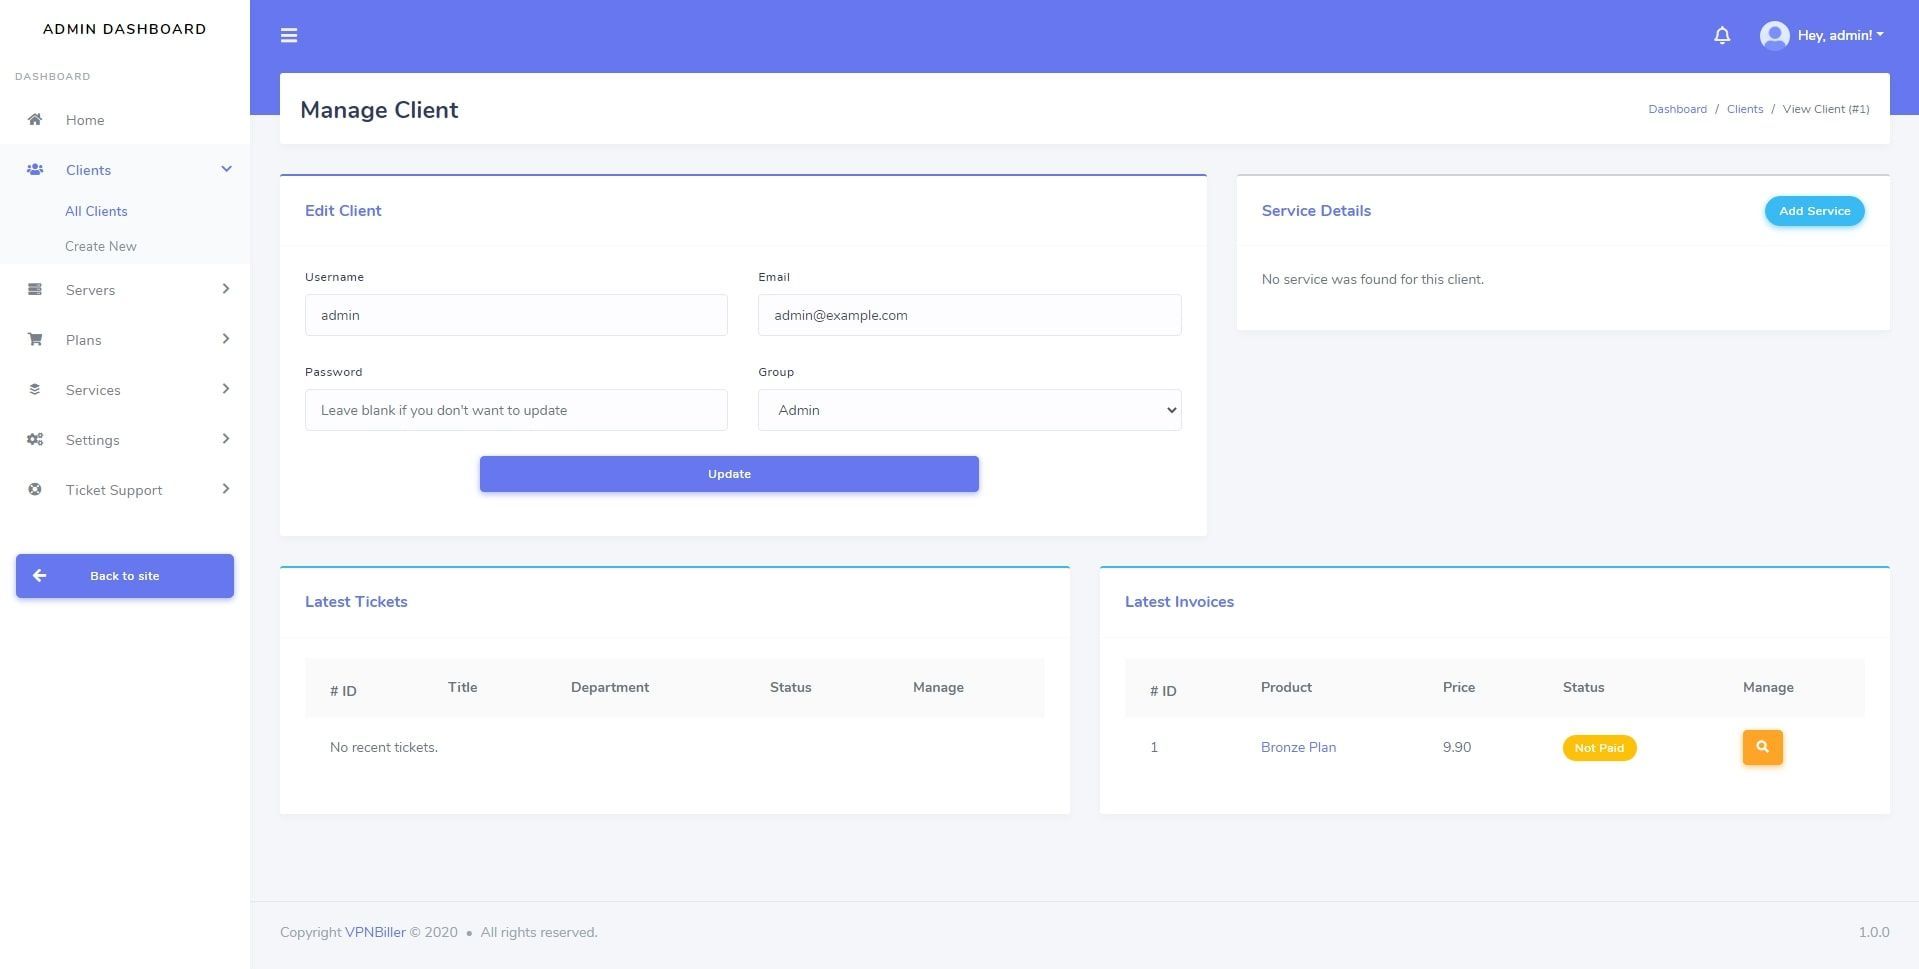
Task: Expand the Servers menu chevron
Action: pos(226,289)
